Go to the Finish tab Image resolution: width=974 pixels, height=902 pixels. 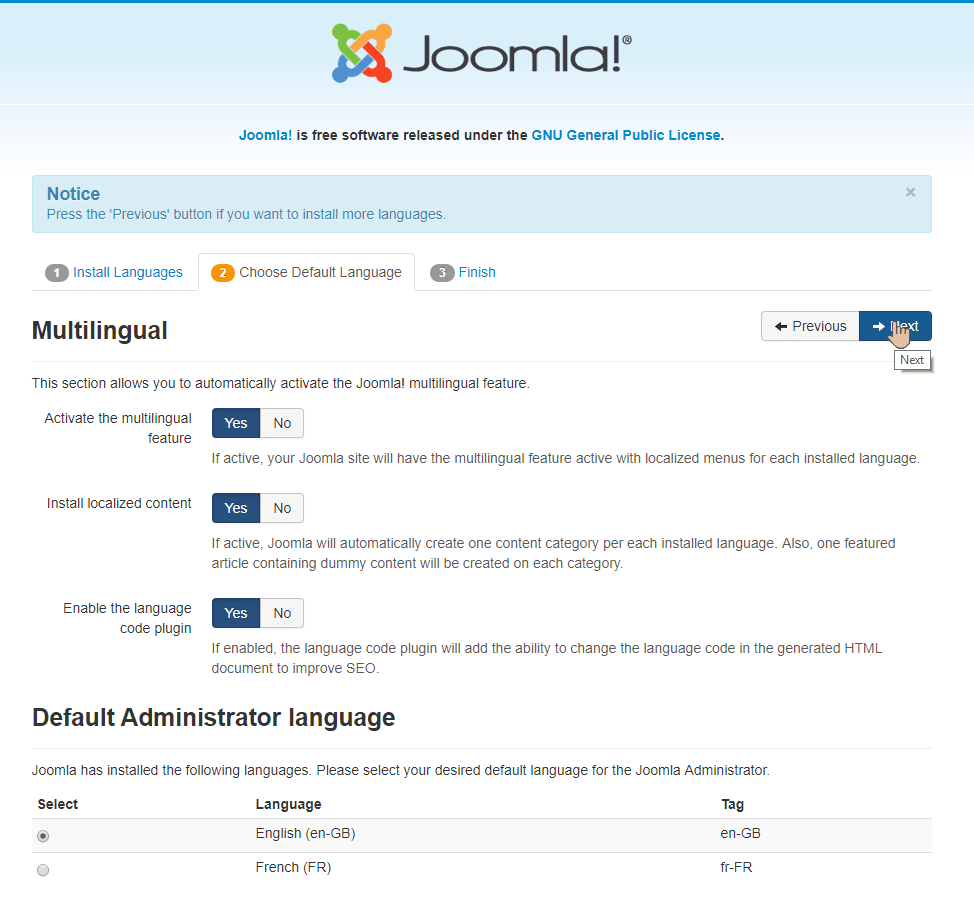(x=463, y=273)
